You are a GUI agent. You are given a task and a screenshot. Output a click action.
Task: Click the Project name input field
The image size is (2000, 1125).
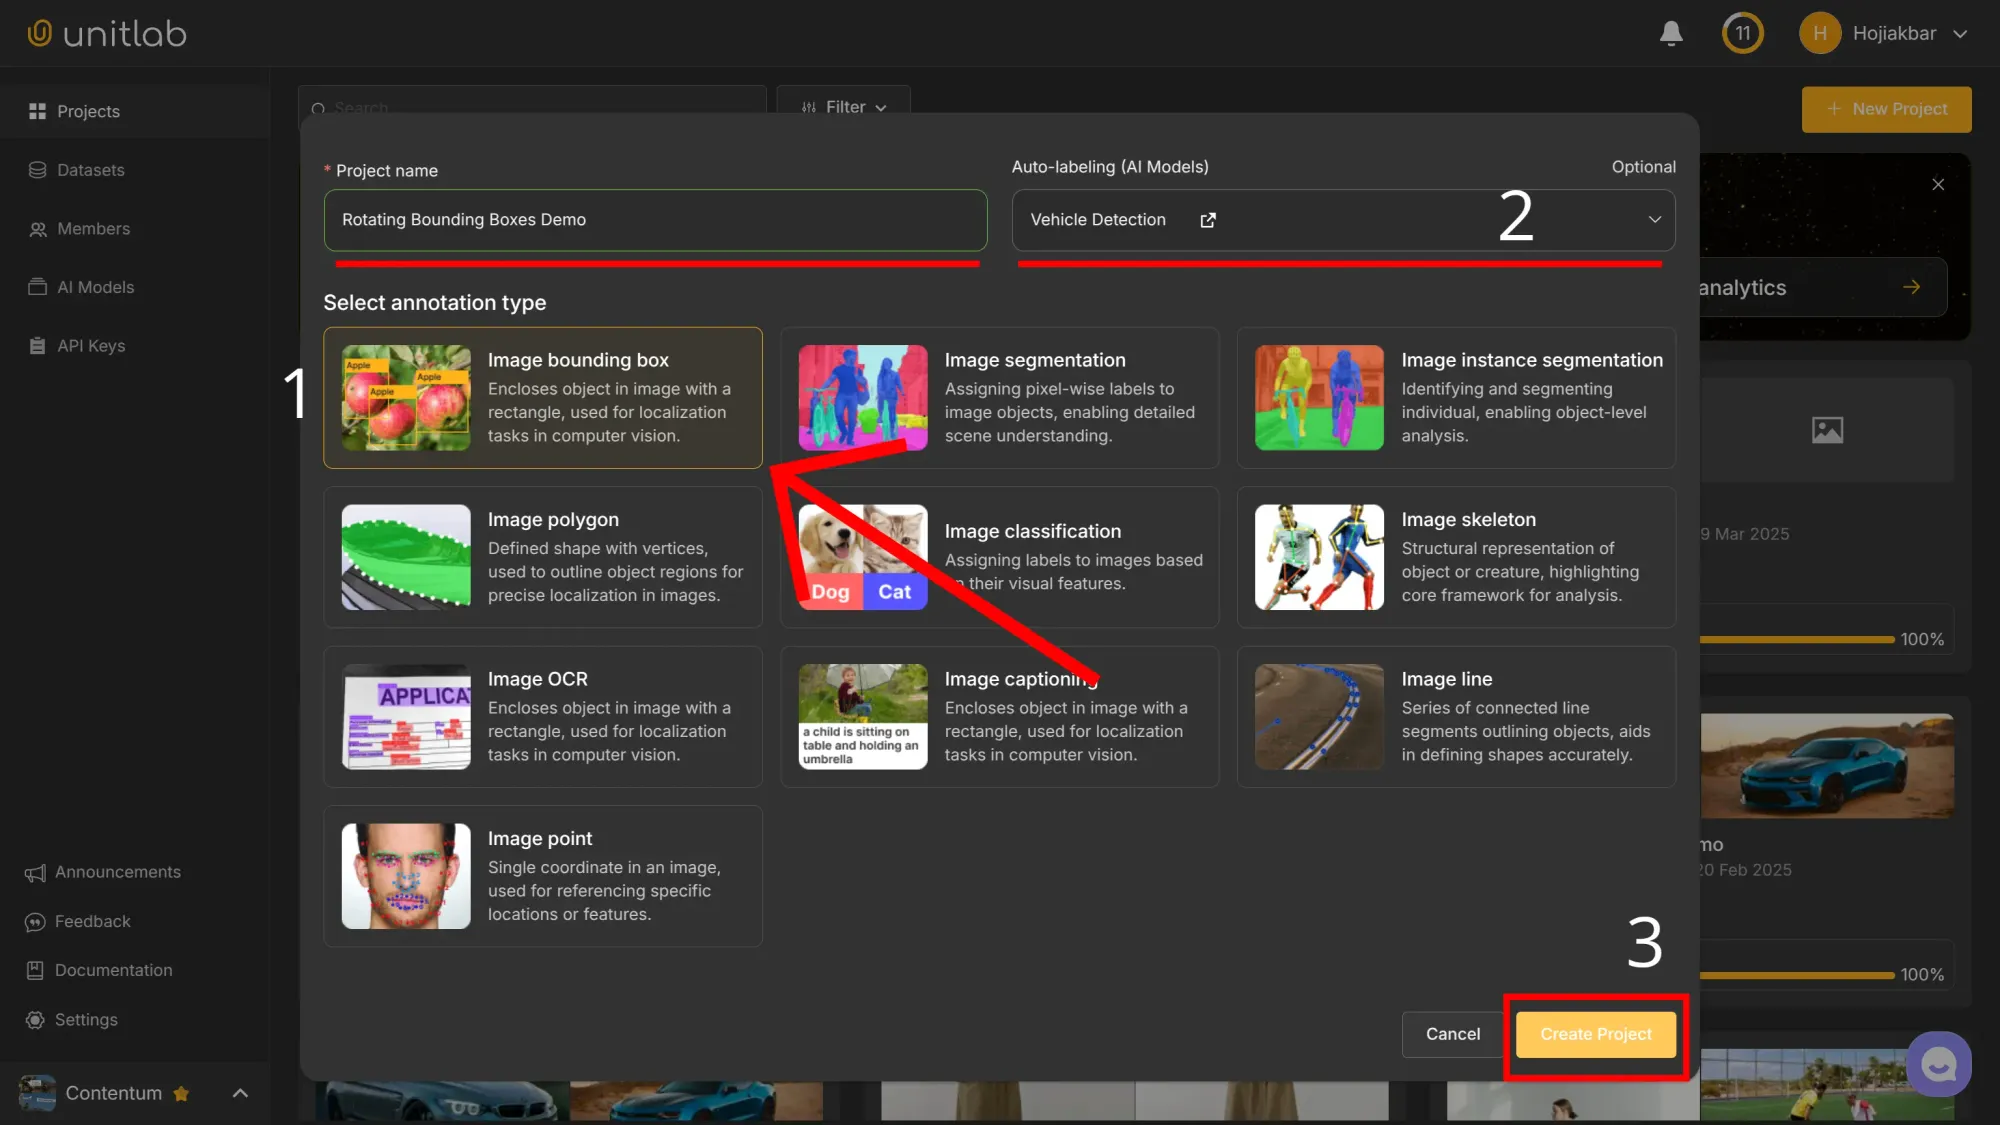point(655,220)
